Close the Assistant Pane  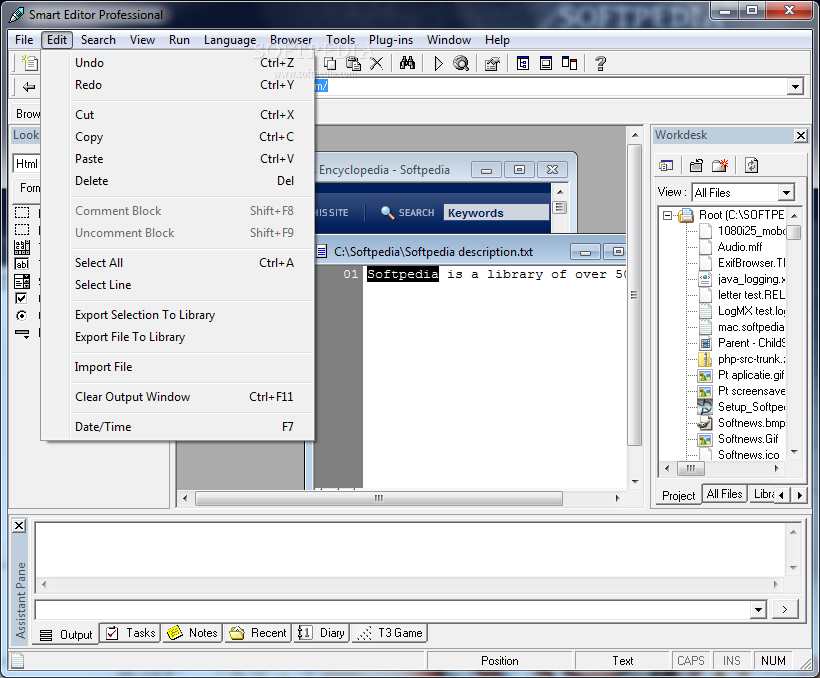[x=19, y=526]
